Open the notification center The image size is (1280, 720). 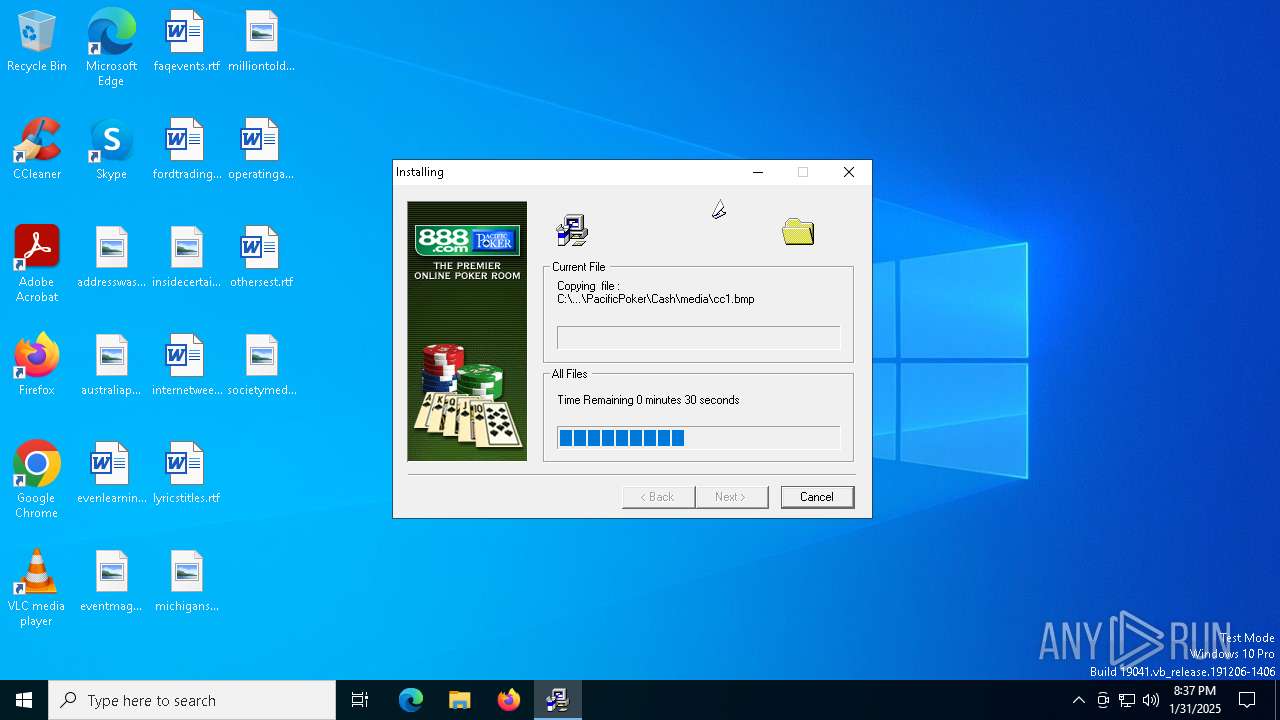(x=1247, y=700)
